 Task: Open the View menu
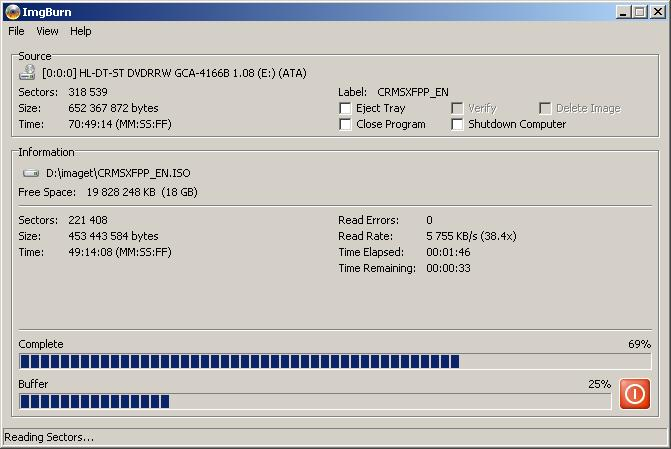[47, 31]
